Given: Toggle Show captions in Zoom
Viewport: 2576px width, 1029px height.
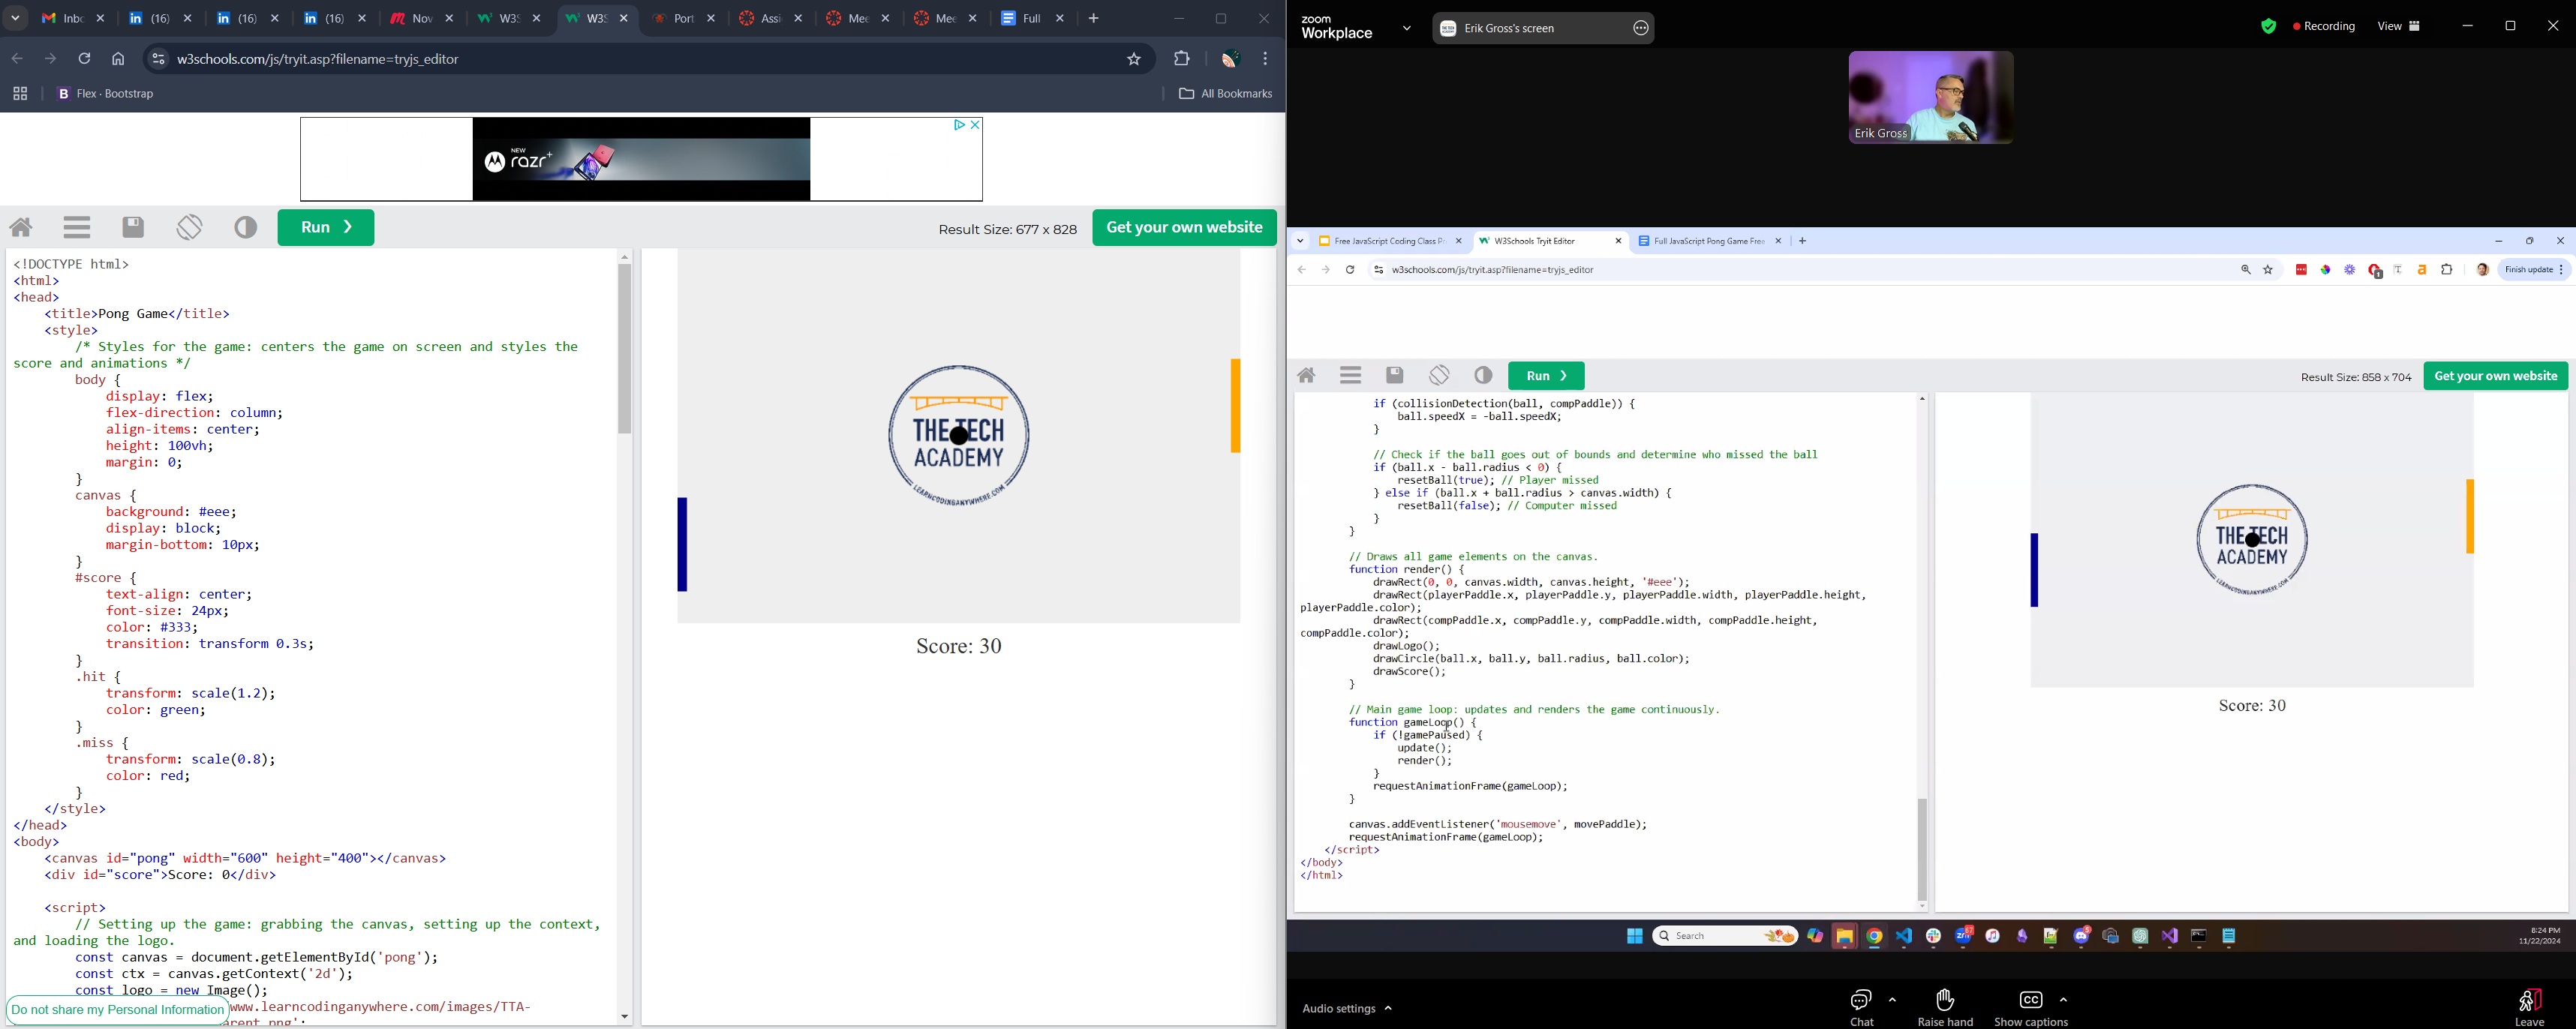Looking at the screenshot, I should pos(2031,1008).
